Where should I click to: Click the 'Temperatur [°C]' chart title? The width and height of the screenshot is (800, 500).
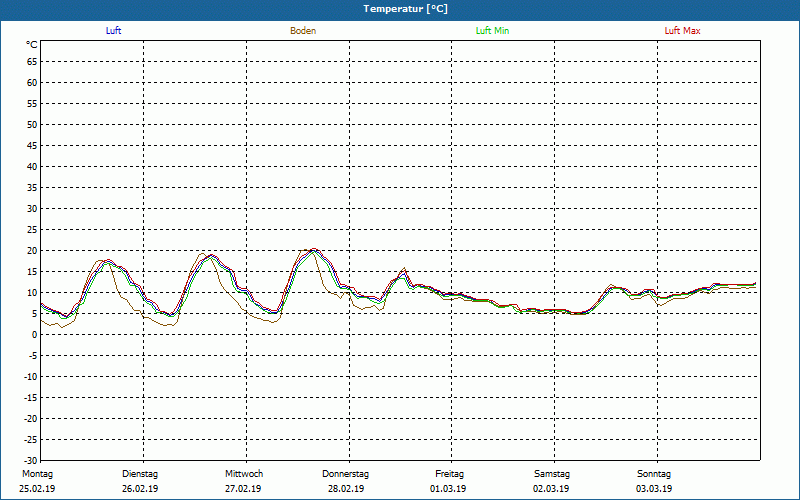406,9
